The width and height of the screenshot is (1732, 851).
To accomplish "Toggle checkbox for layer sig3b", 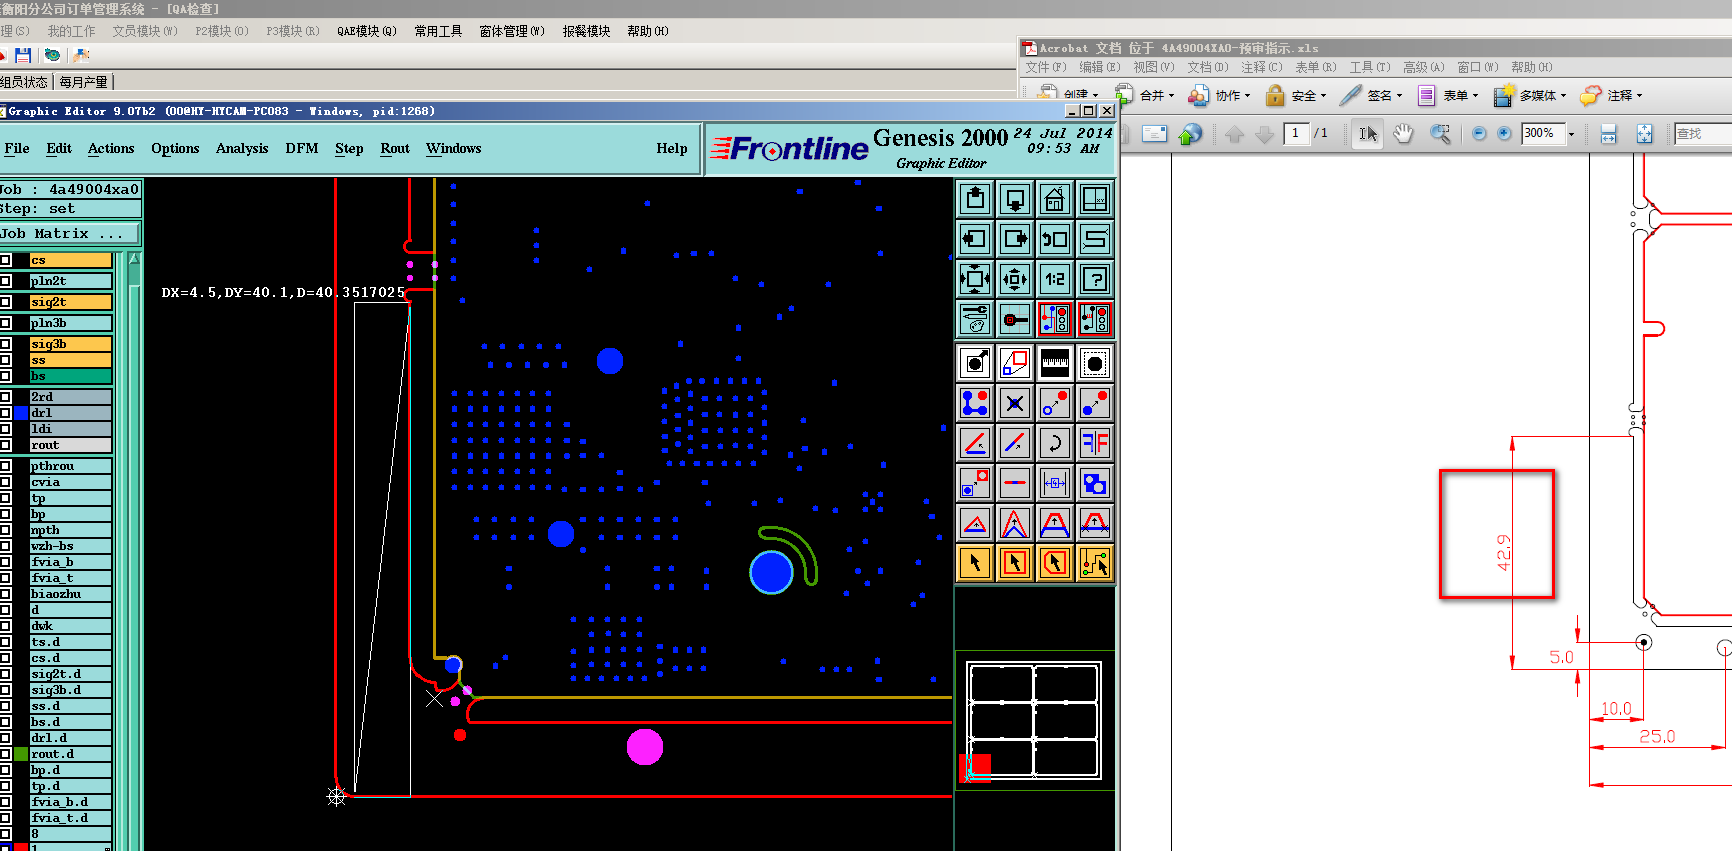I will point(5,344).
